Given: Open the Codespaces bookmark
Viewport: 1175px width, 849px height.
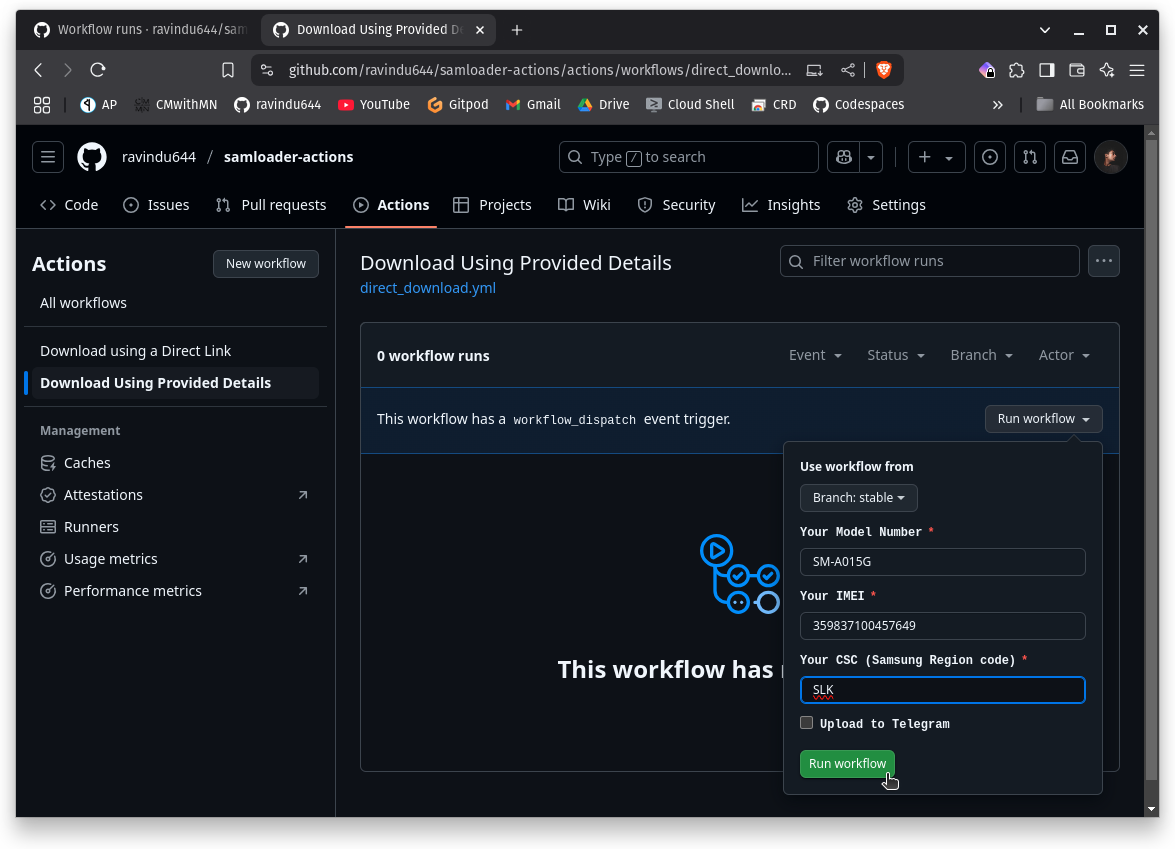Looking at the screenshot, I should (x=859, y=105).
